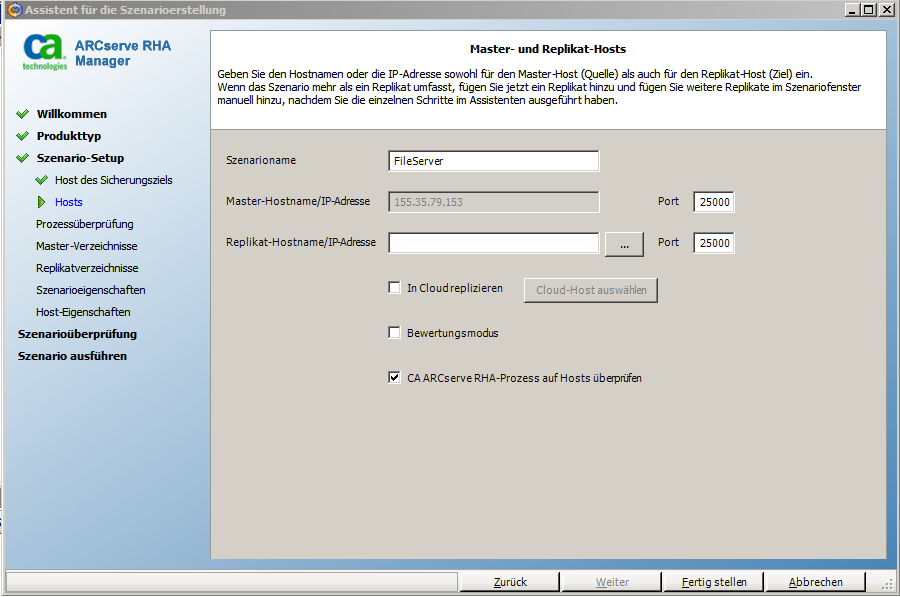Click the Abbrechen button

coord(816,582)
